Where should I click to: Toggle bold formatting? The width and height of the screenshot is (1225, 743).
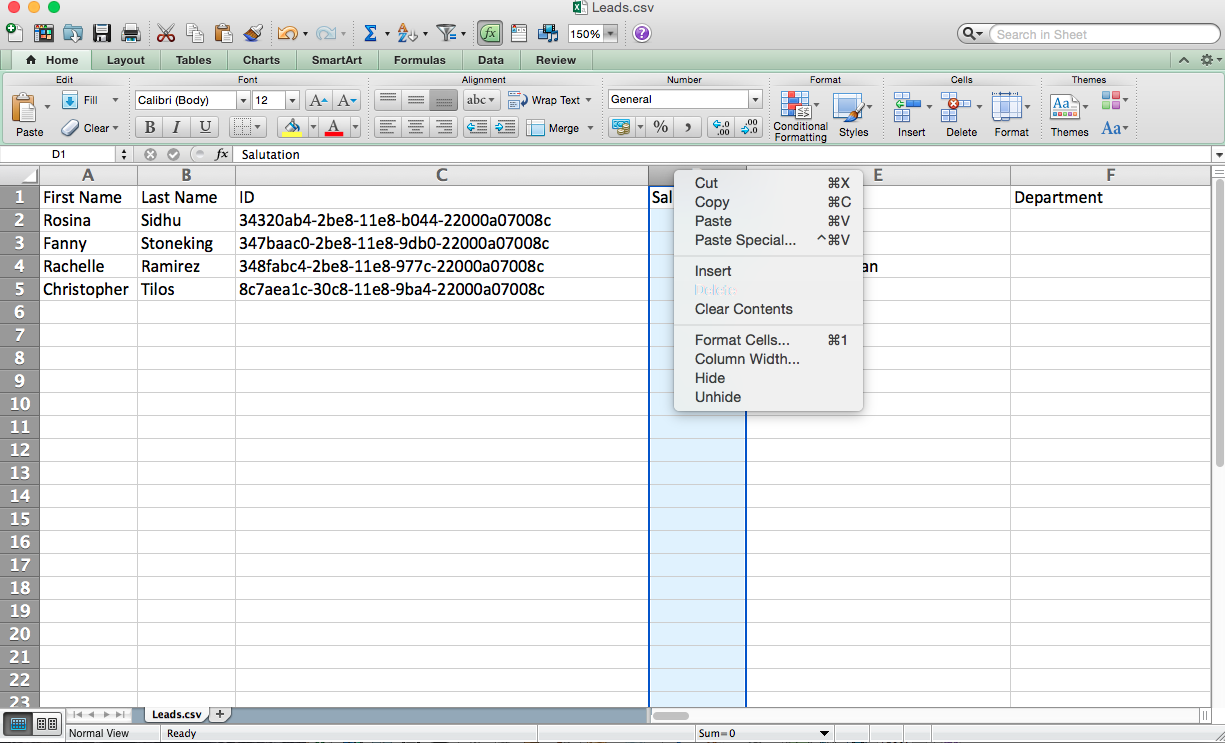point(149,127)
